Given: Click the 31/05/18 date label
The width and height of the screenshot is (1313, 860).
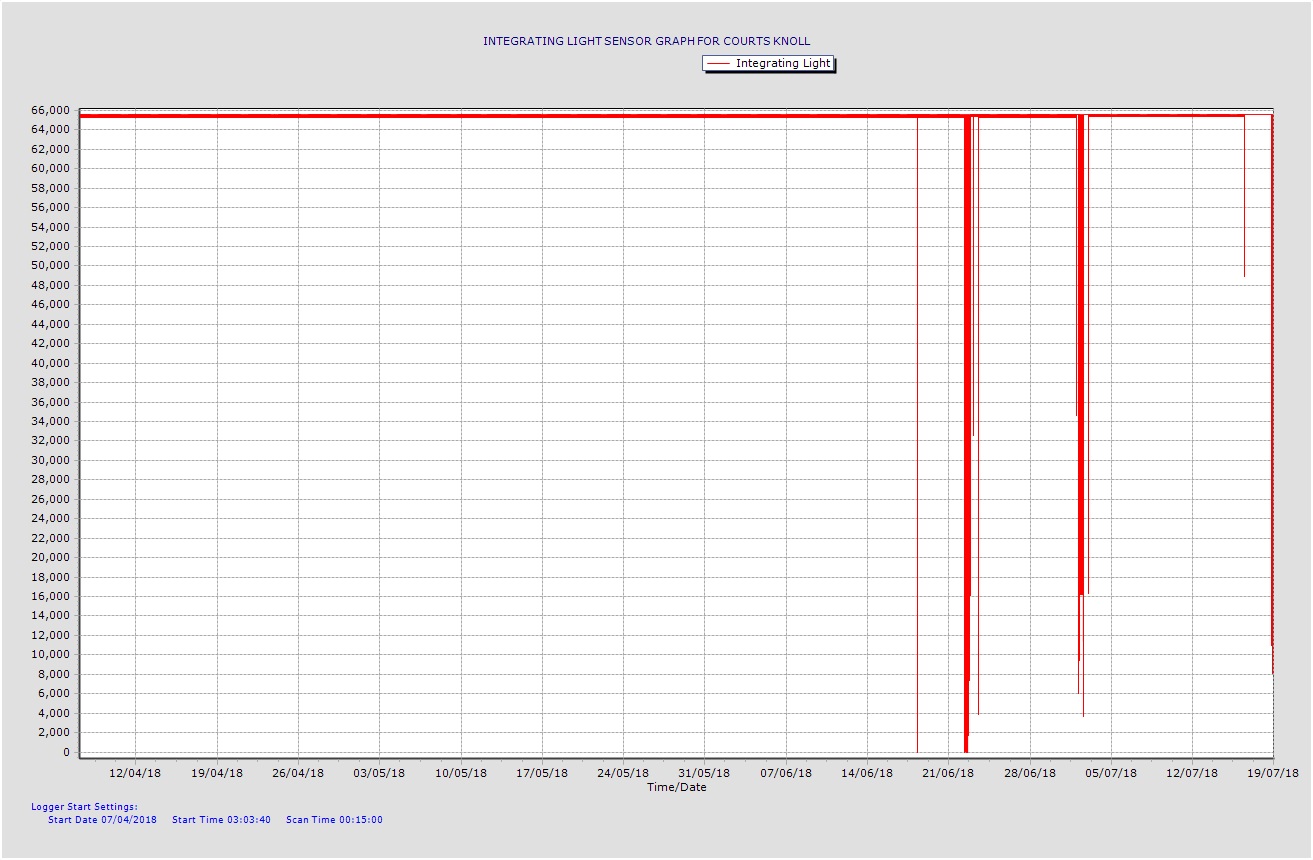Looking at the screenshot, I should [705, 773].
